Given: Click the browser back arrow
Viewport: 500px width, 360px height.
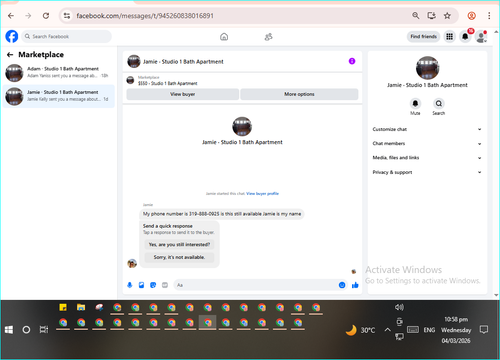Looking at the screenshot, I should pyautogui.click(x=11, y=16).
